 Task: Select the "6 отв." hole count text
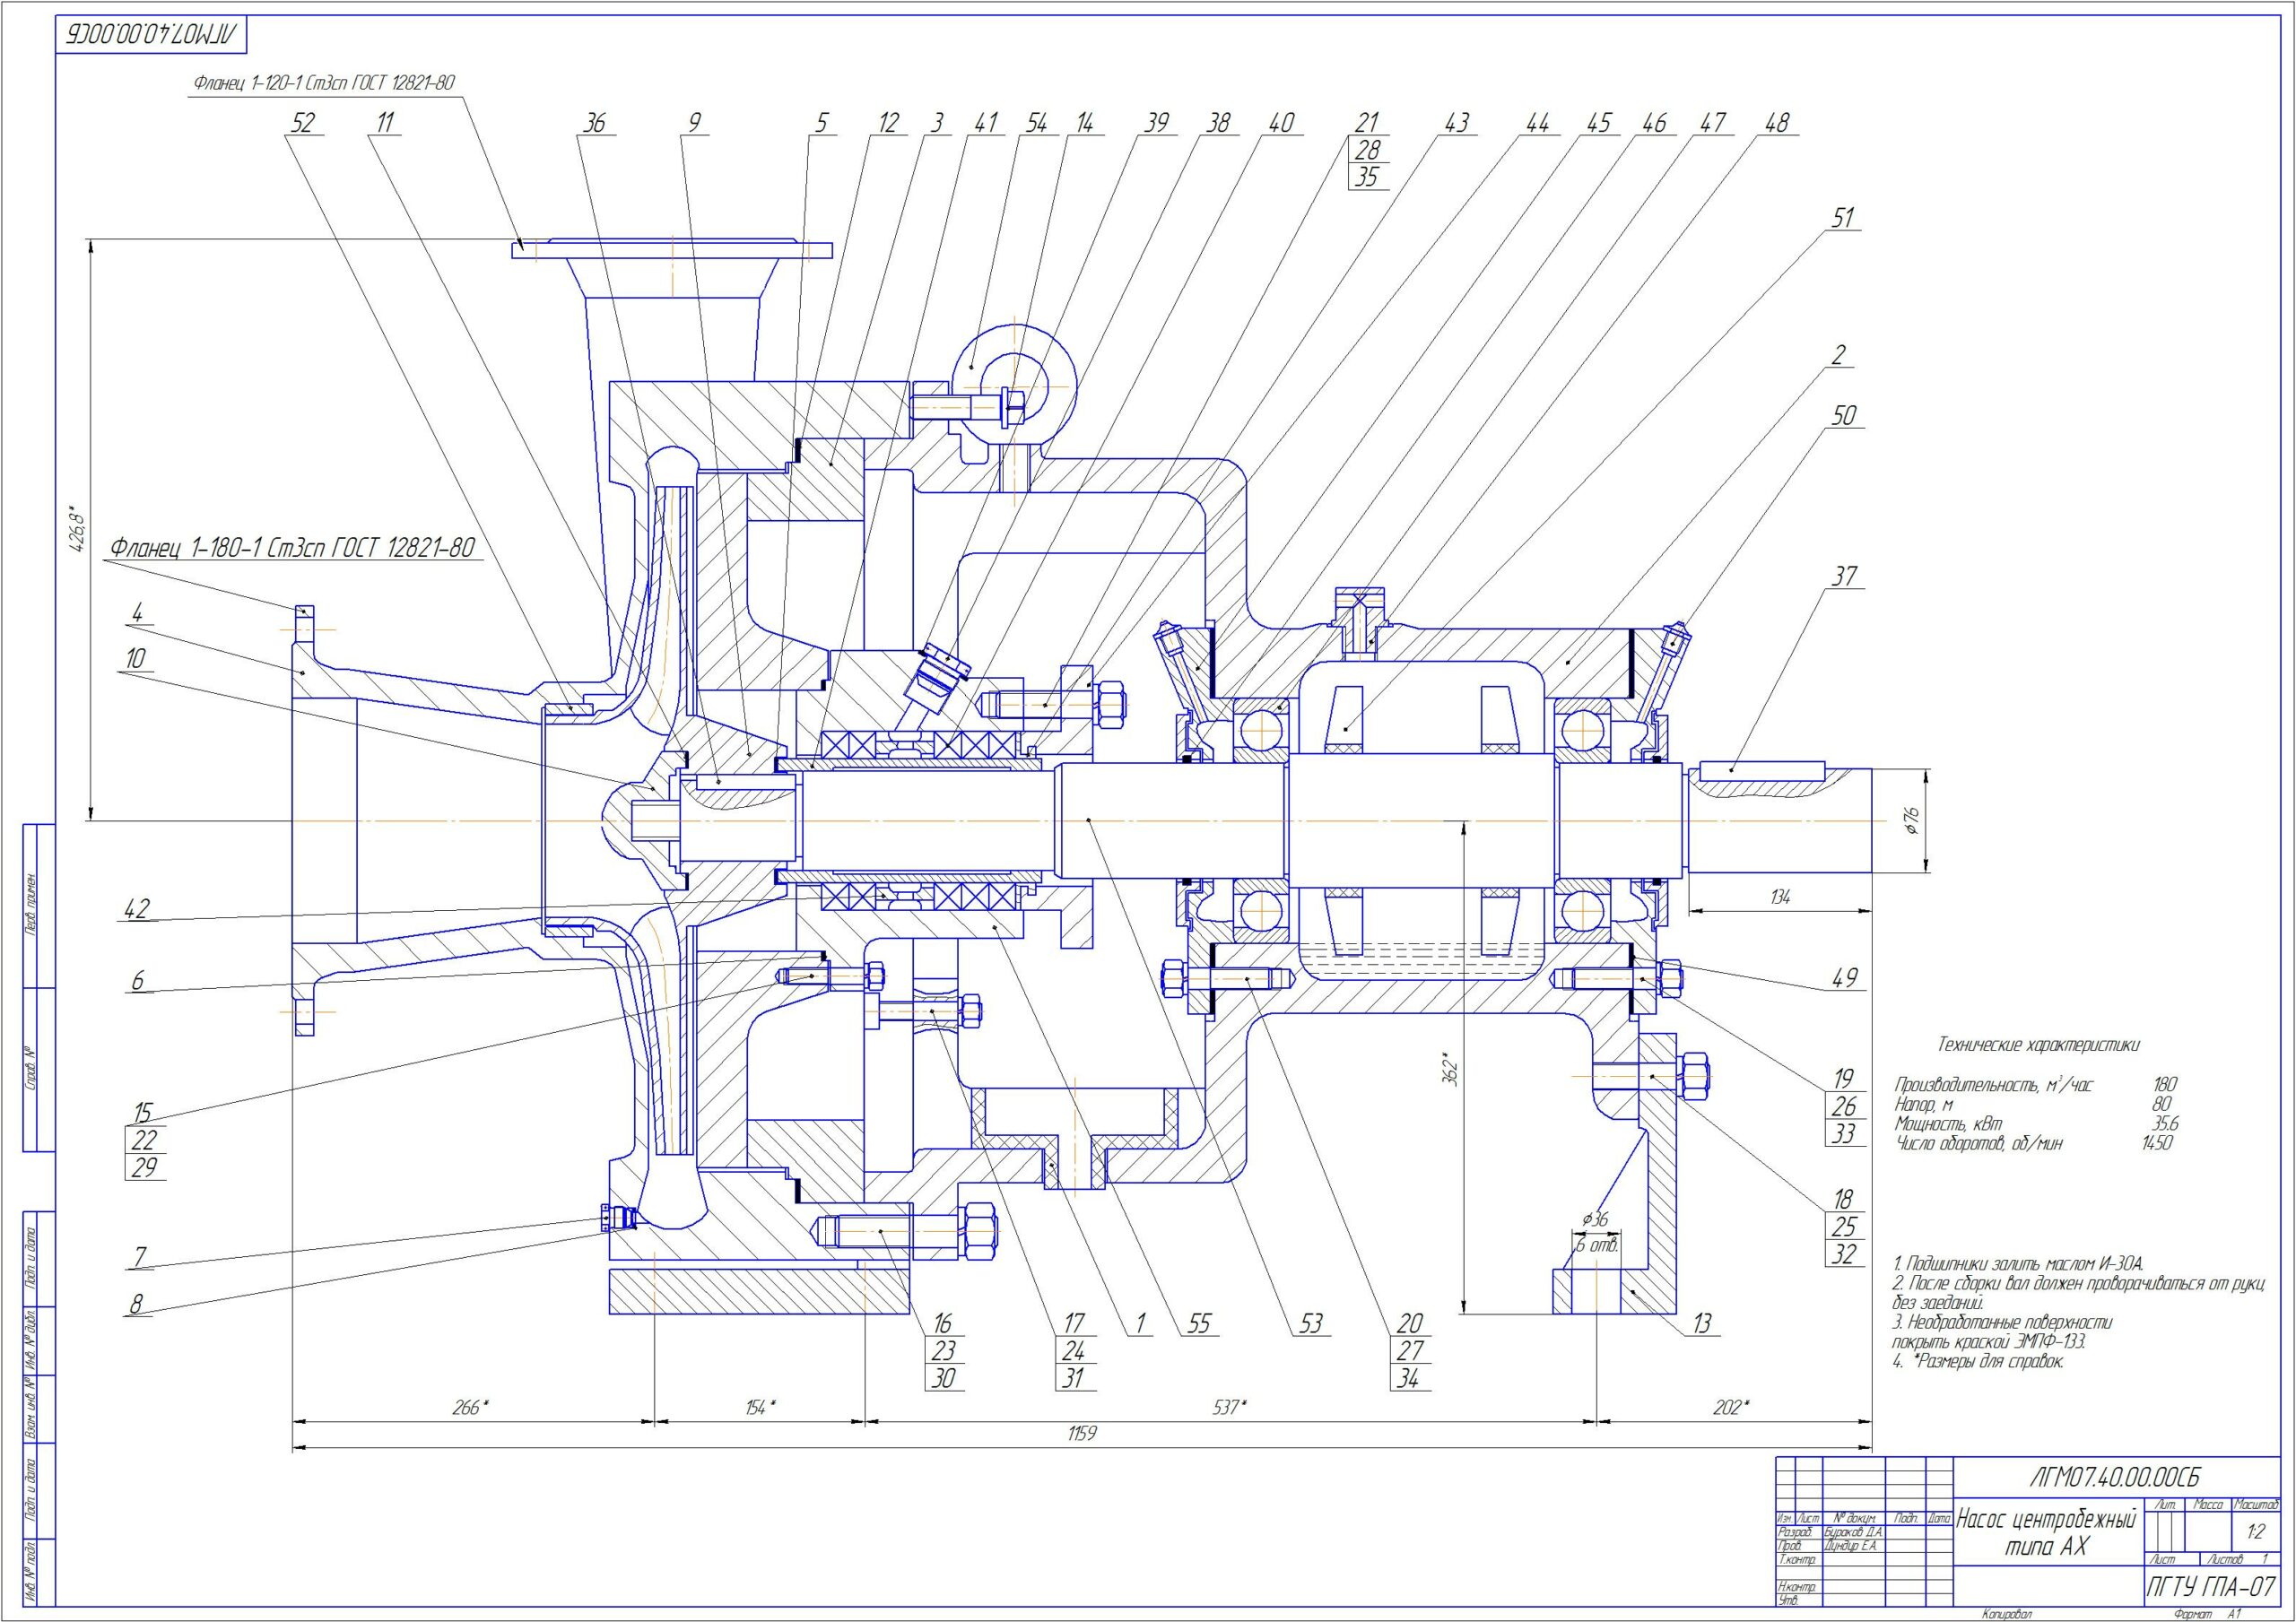1597,1247
